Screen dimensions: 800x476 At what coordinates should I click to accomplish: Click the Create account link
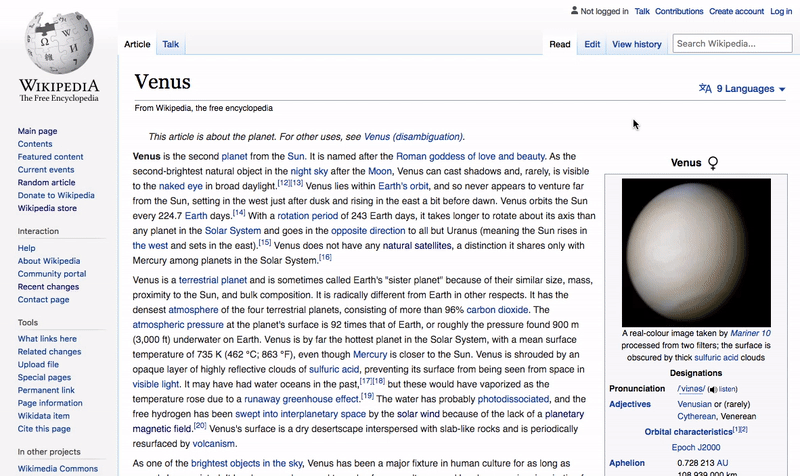pyautogui.click(x=735, y=12)
